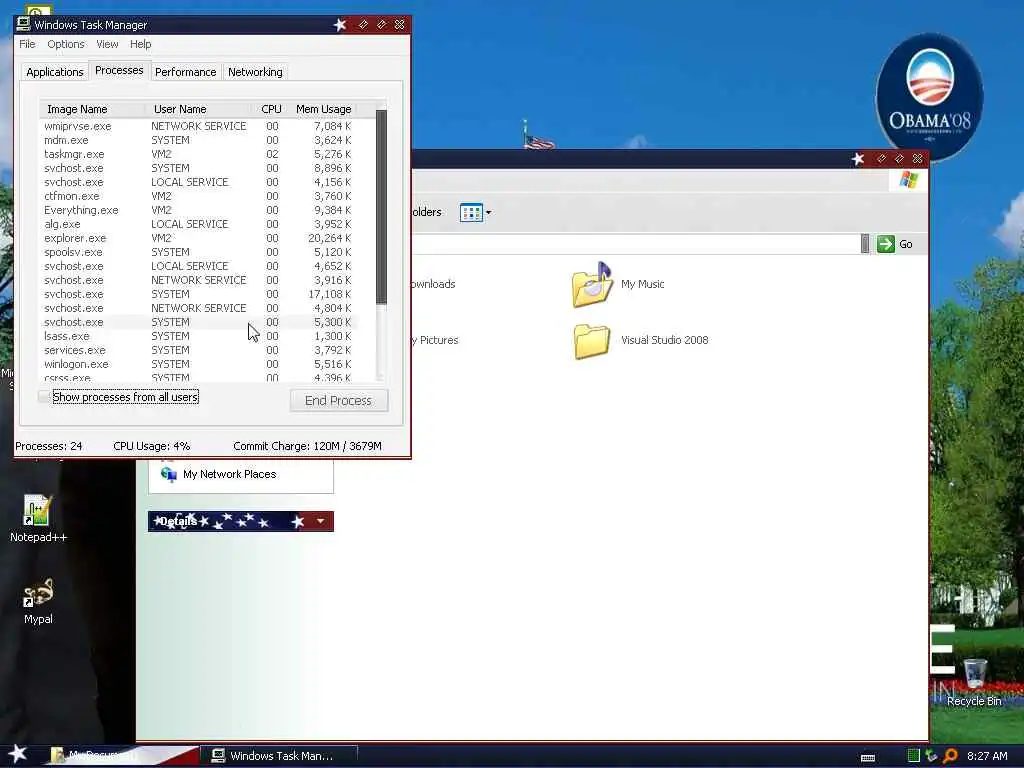Click the CPU Usage: 4% status text
The width and height of the screenshot is (1024, 768).
pos(152,446)
